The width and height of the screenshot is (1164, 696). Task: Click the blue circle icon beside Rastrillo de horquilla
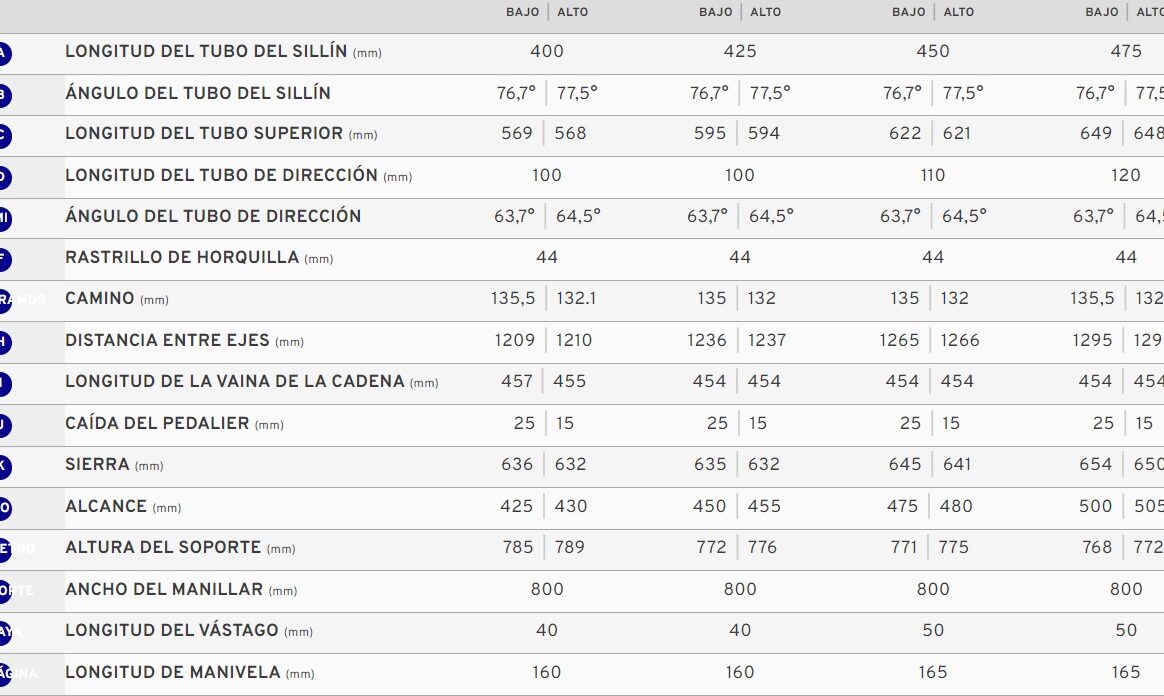click(x=3, y=260)
